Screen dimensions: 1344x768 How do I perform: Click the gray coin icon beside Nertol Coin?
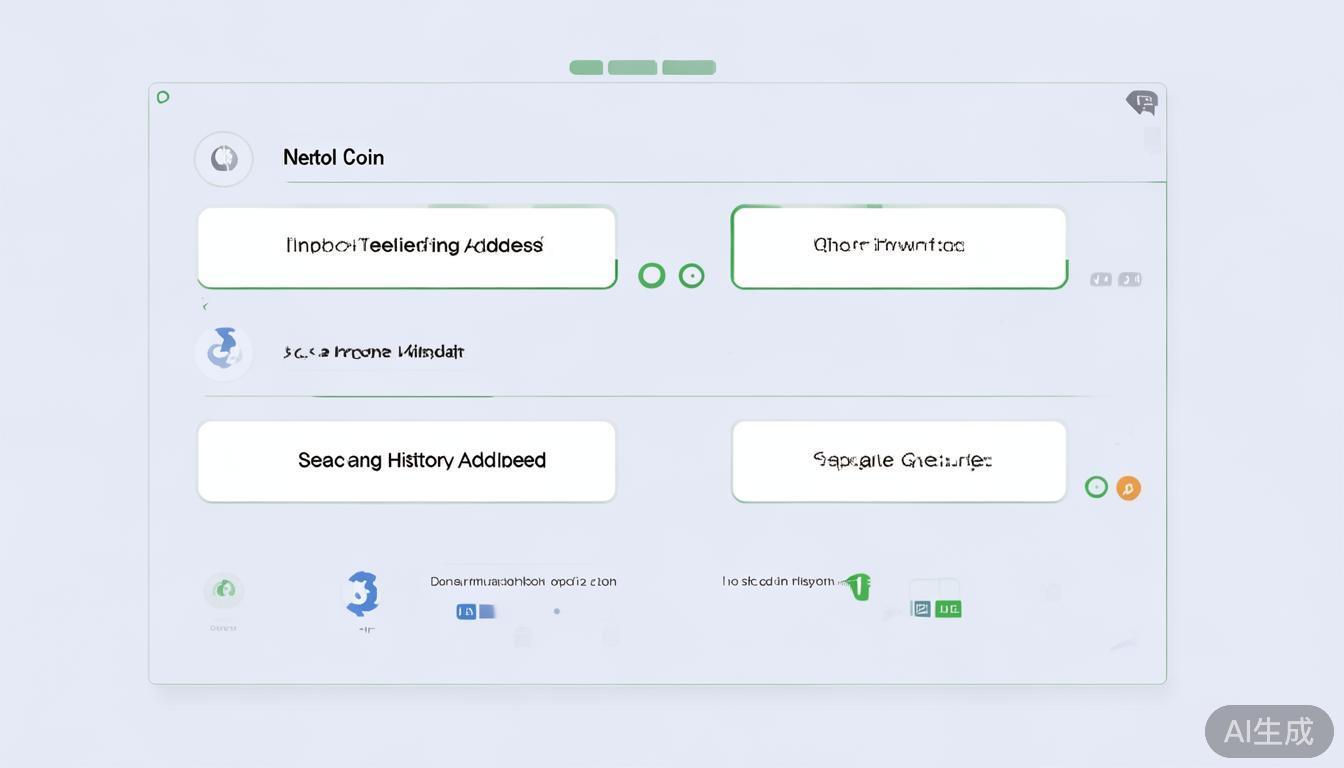[223, 159]
